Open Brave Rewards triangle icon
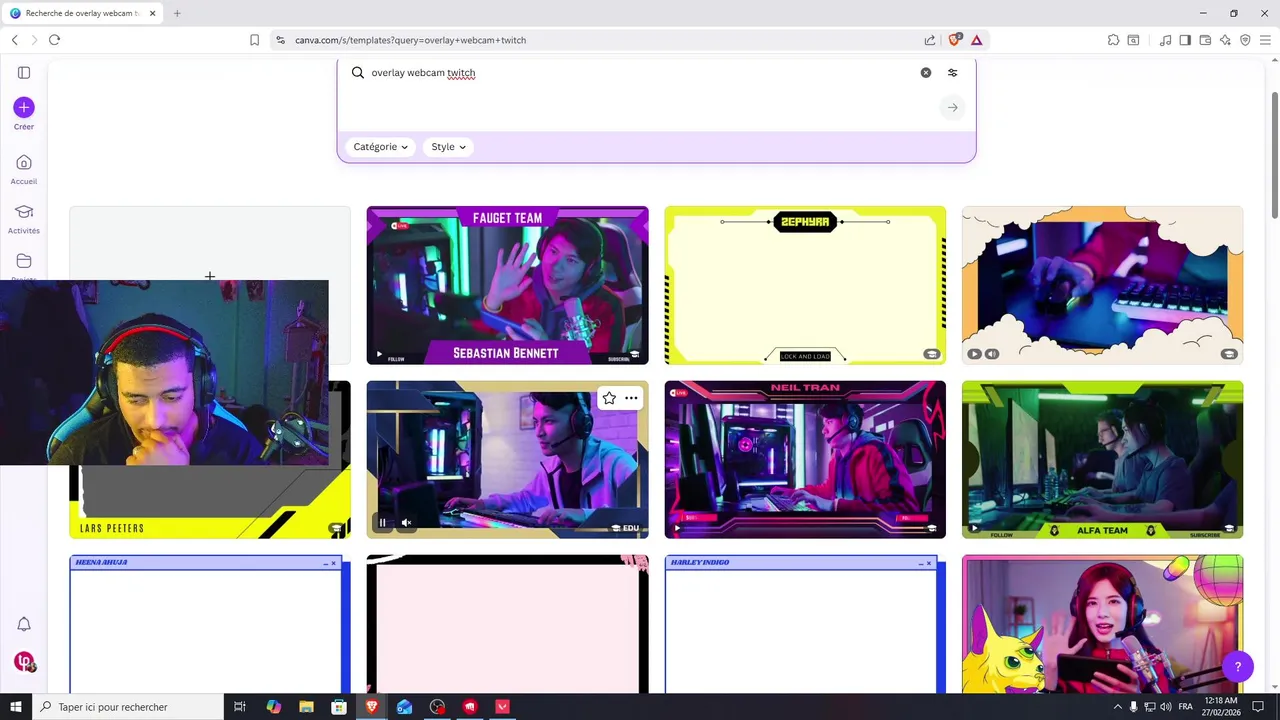Viewport: 1280px width, 720px height. [x=976, y=40]
